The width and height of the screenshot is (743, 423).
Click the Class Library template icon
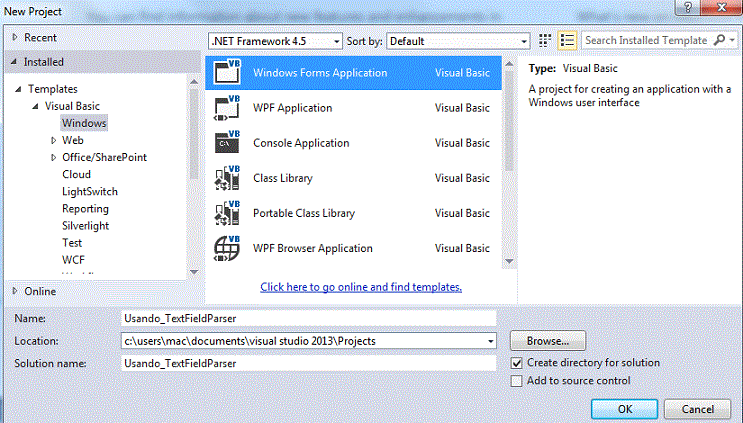coord(227,178)
